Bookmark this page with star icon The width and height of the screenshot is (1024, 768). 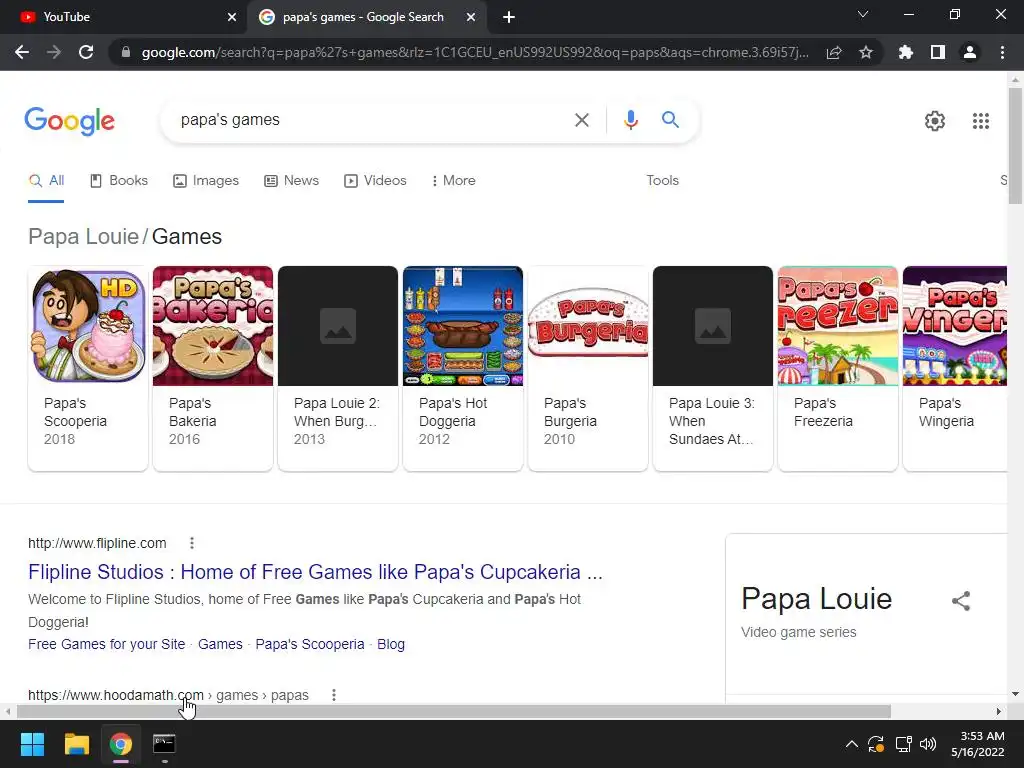click(866, 52)
